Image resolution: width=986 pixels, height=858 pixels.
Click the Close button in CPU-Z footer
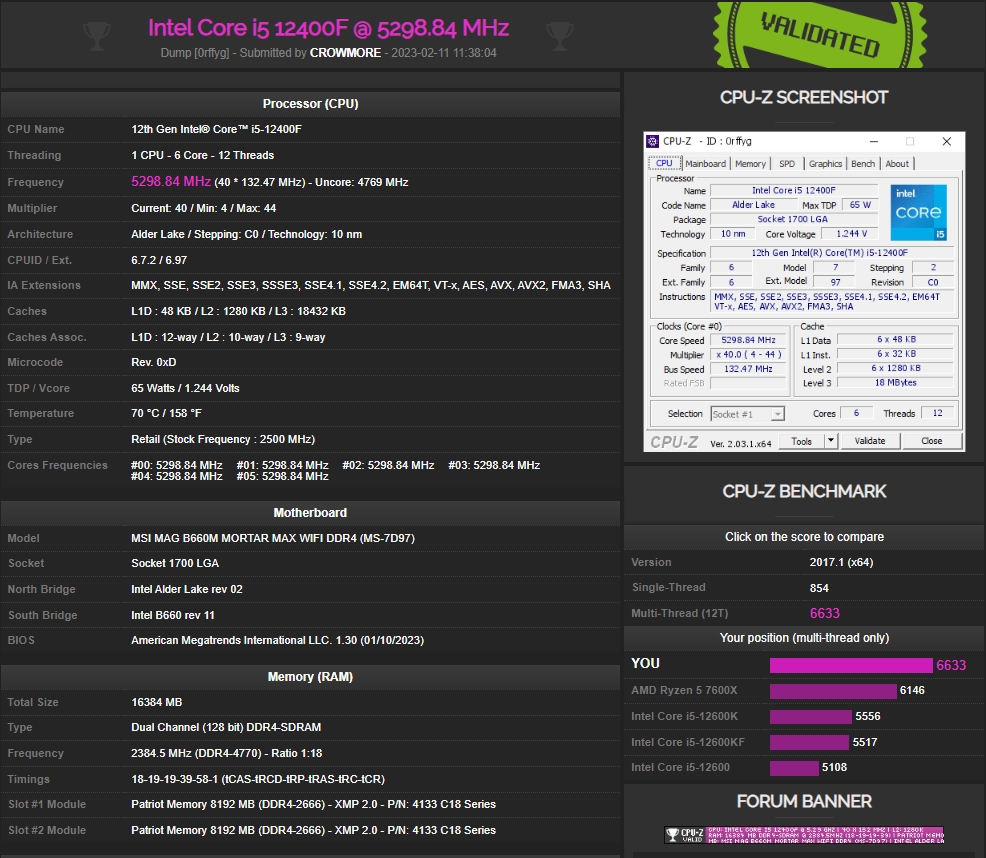(x=931, y=441)
